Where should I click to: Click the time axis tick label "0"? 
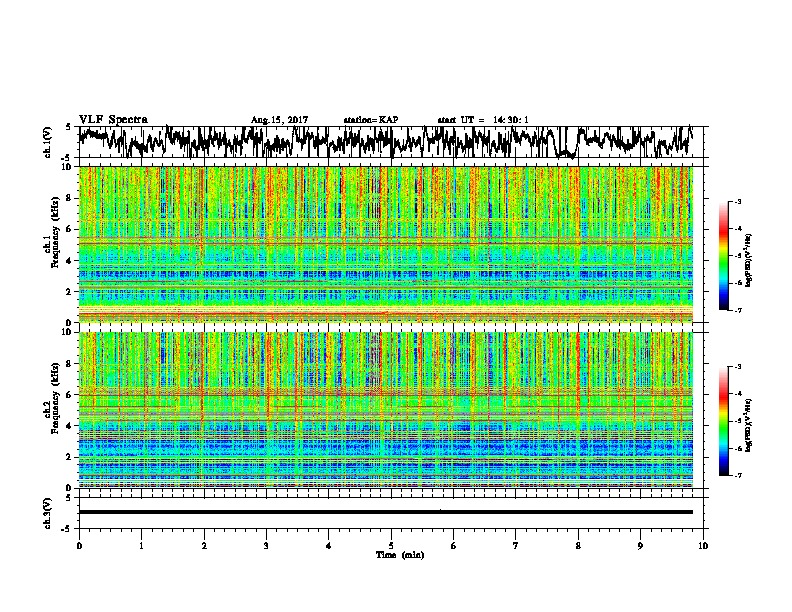click(x=79, y=546)
